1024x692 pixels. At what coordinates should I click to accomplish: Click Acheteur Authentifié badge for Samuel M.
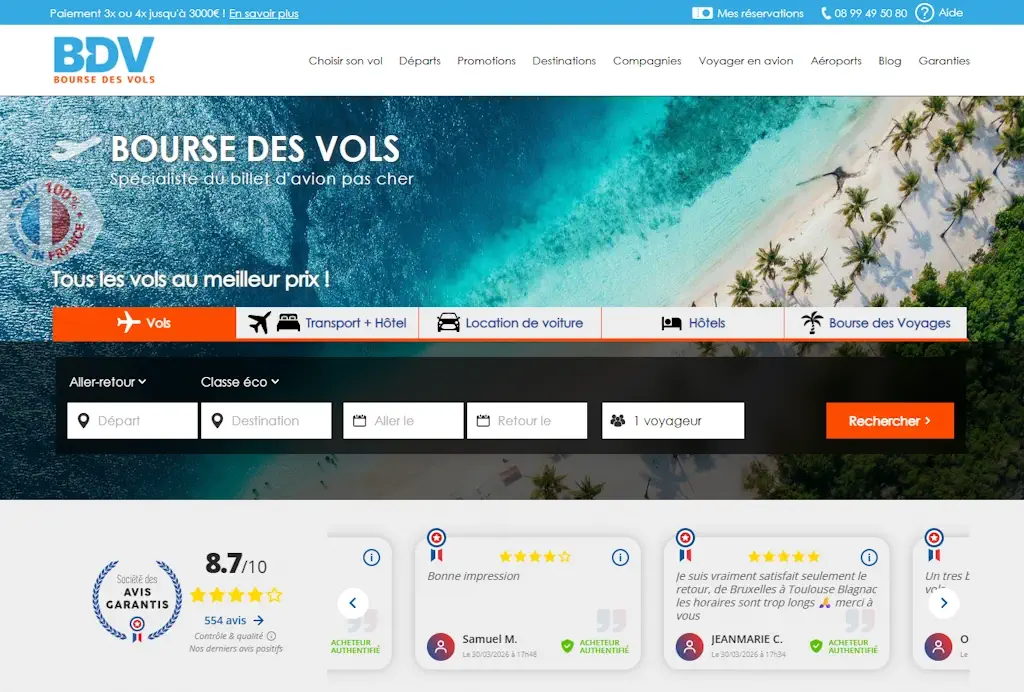click(x=595, y=646)
